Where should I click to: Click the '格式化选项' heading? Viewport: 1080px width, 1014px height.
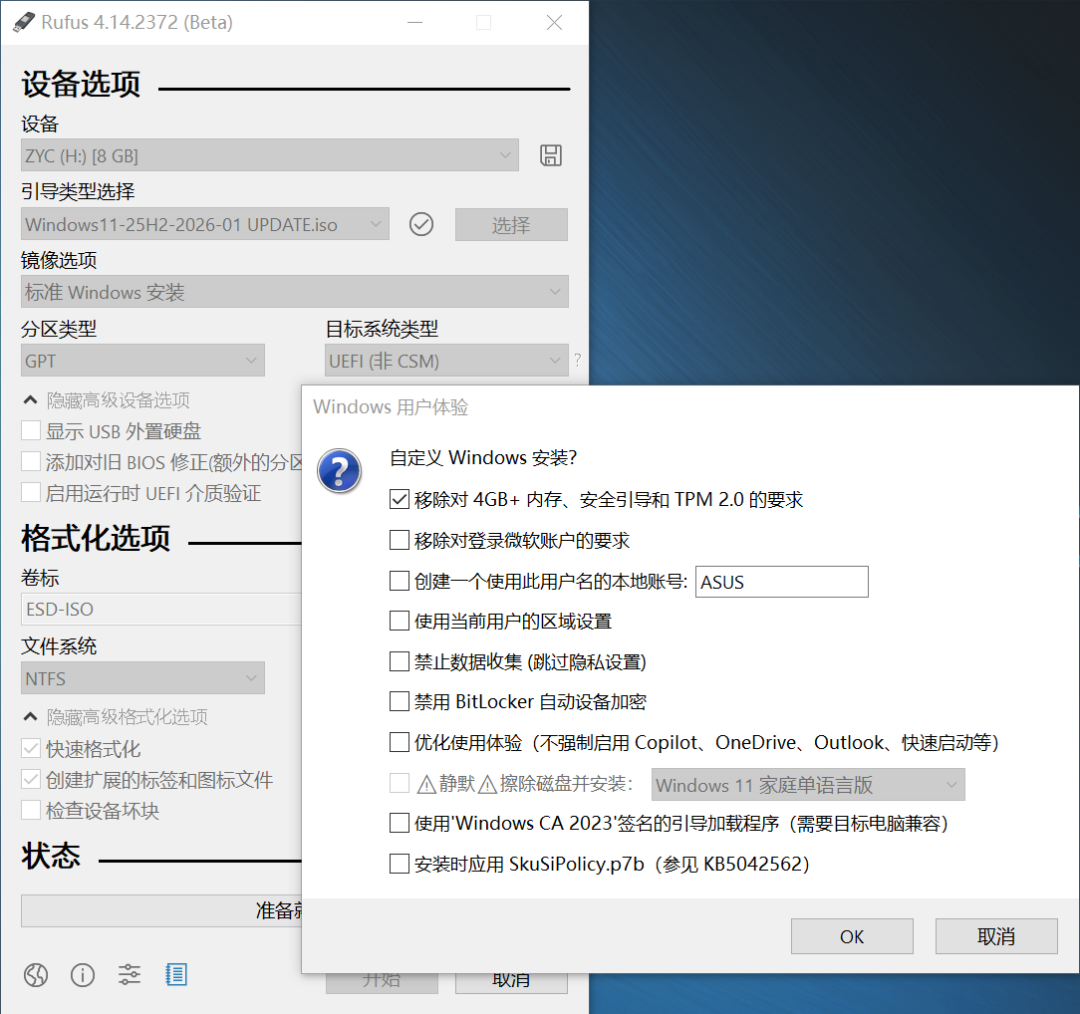(x=96, y=538)
